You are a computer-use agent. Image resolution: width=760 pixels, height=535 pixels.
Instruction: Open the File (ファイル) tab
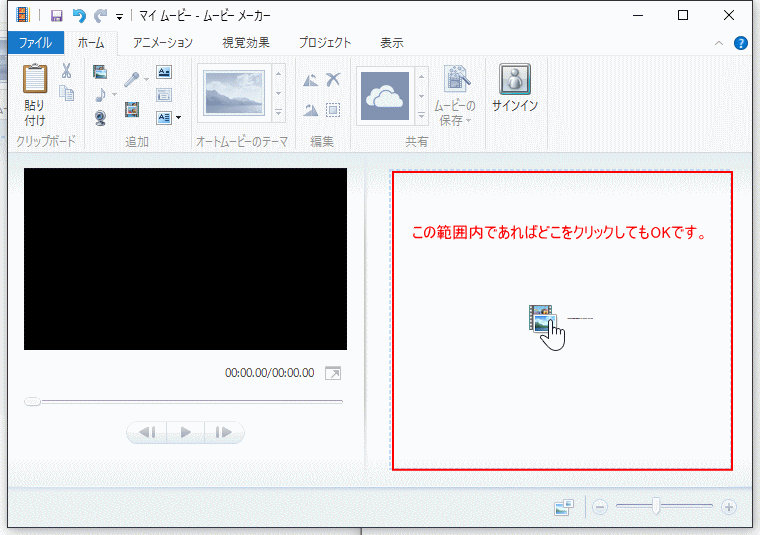[x=35, y=43]
